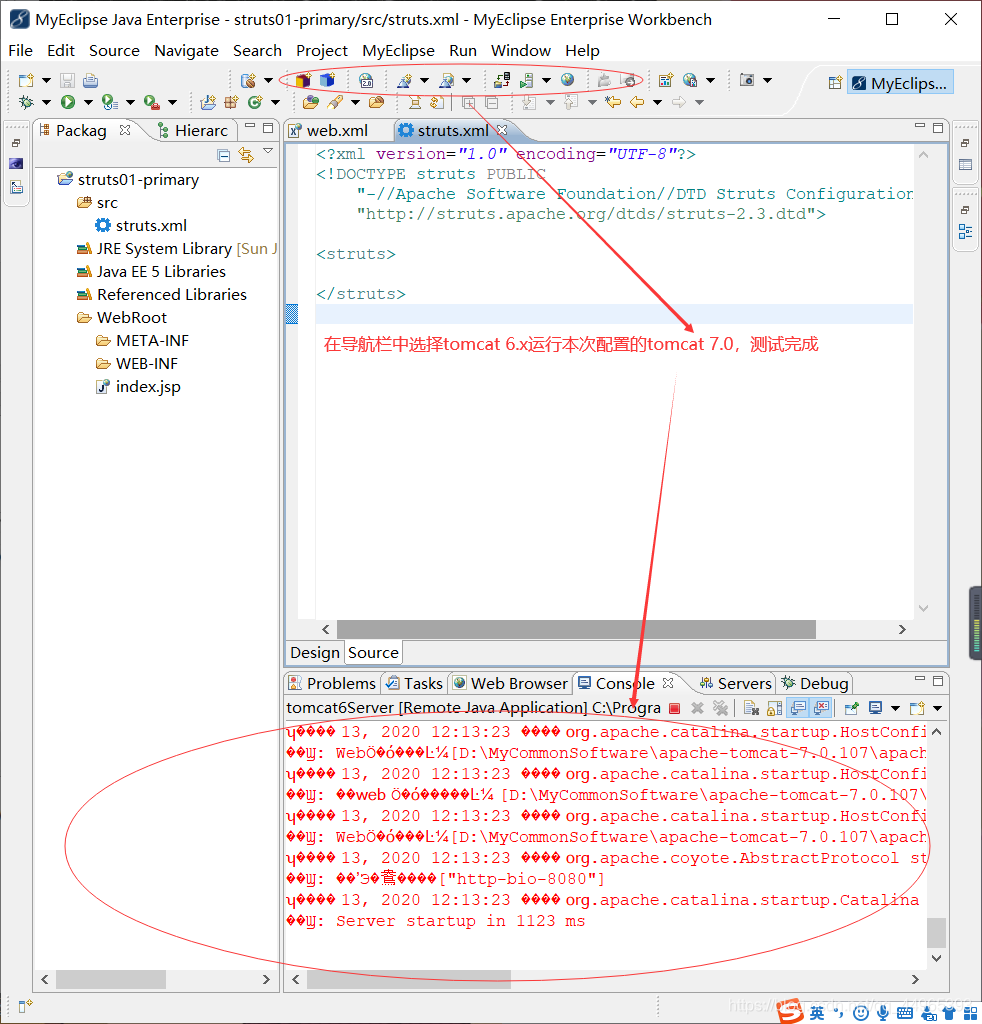Click the globe web browser toolbar icon
The height and width of the screenshot is (1024, 982).
click(x=567, y=80)
